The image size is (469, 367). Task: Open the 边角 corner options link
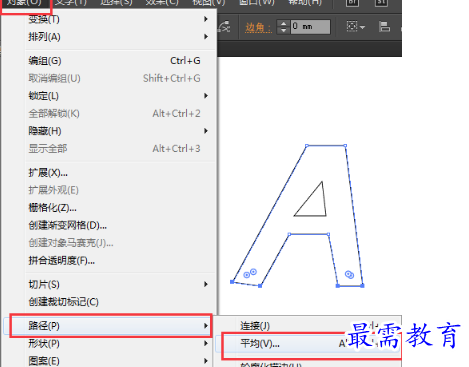point(258,27)
